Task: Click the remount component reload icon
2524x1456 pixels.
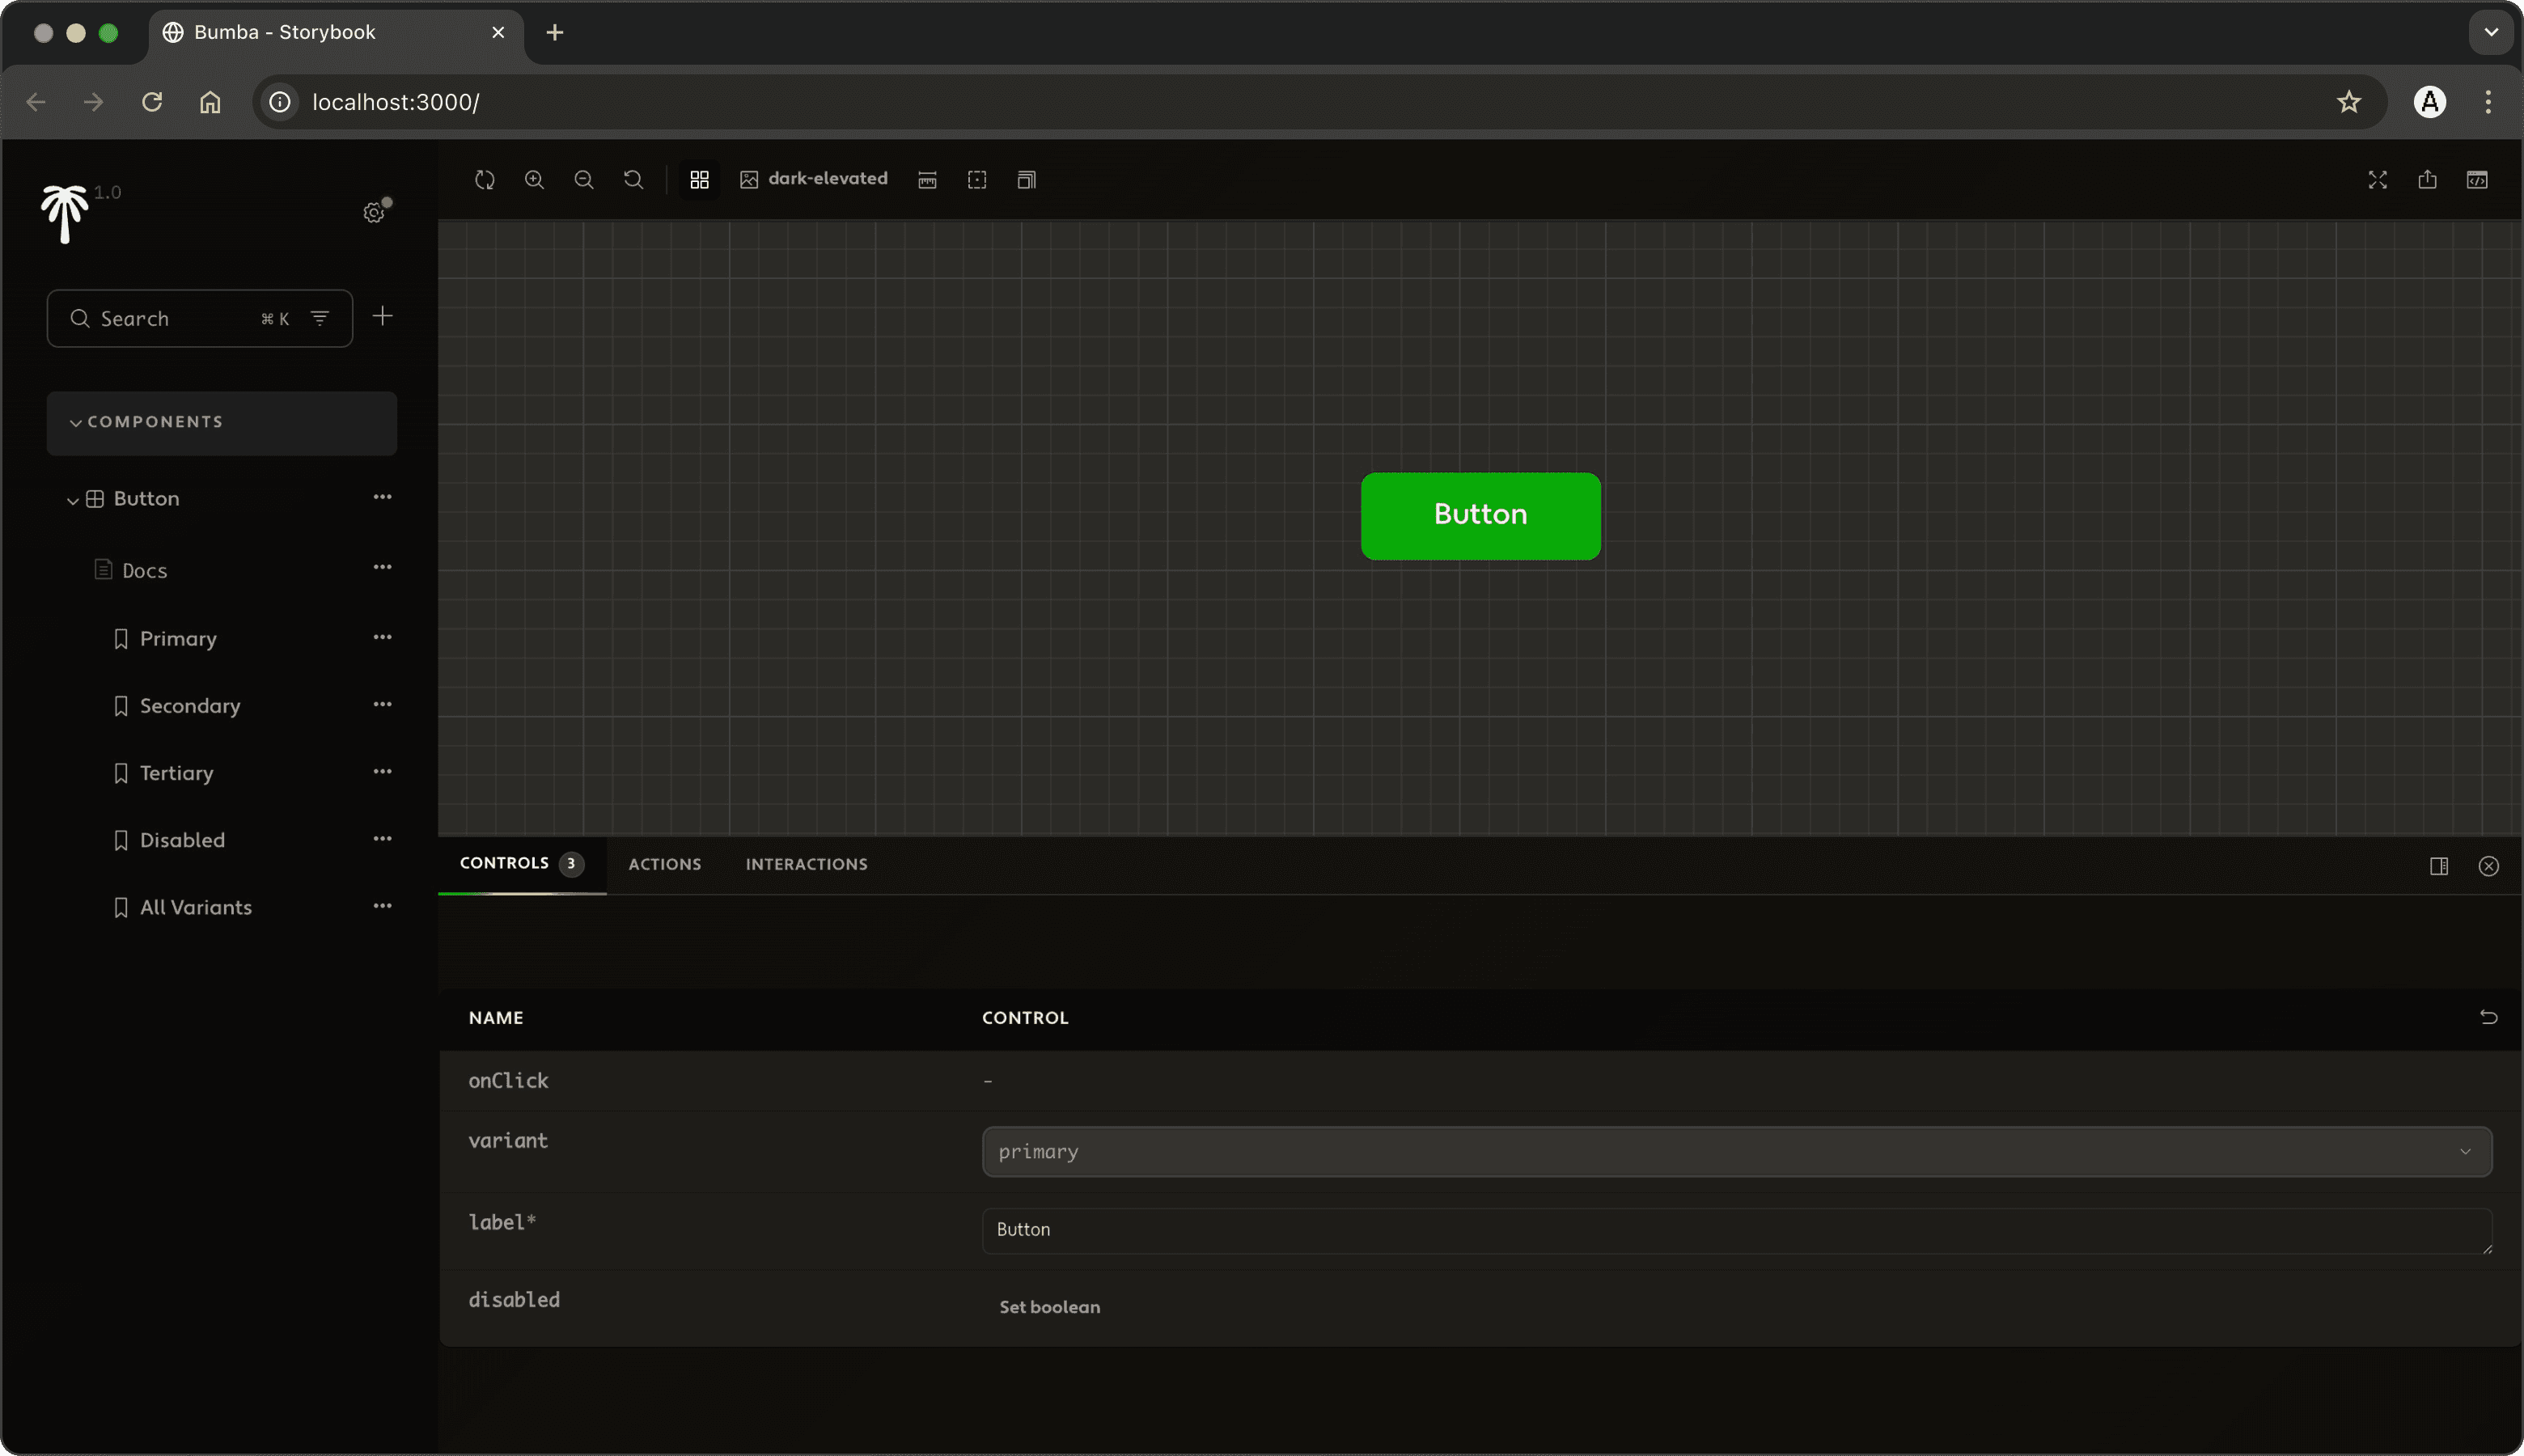Action: click(485, 180)
